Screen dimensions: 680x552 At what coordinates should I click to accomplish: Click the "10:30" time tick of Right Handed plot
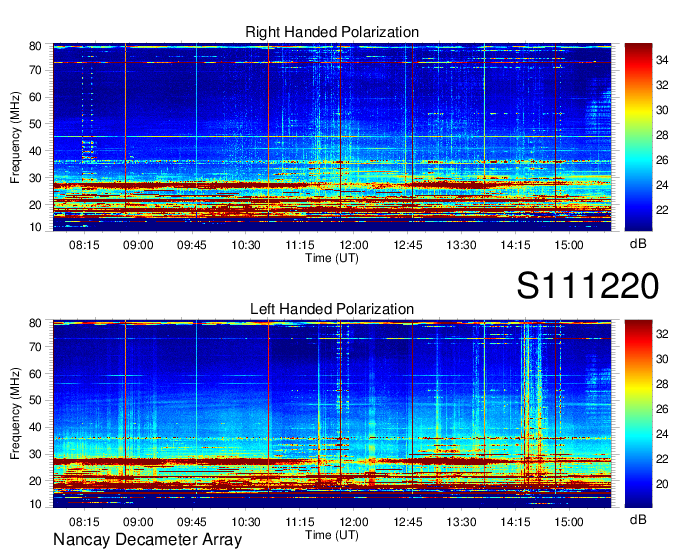[246, 245]
